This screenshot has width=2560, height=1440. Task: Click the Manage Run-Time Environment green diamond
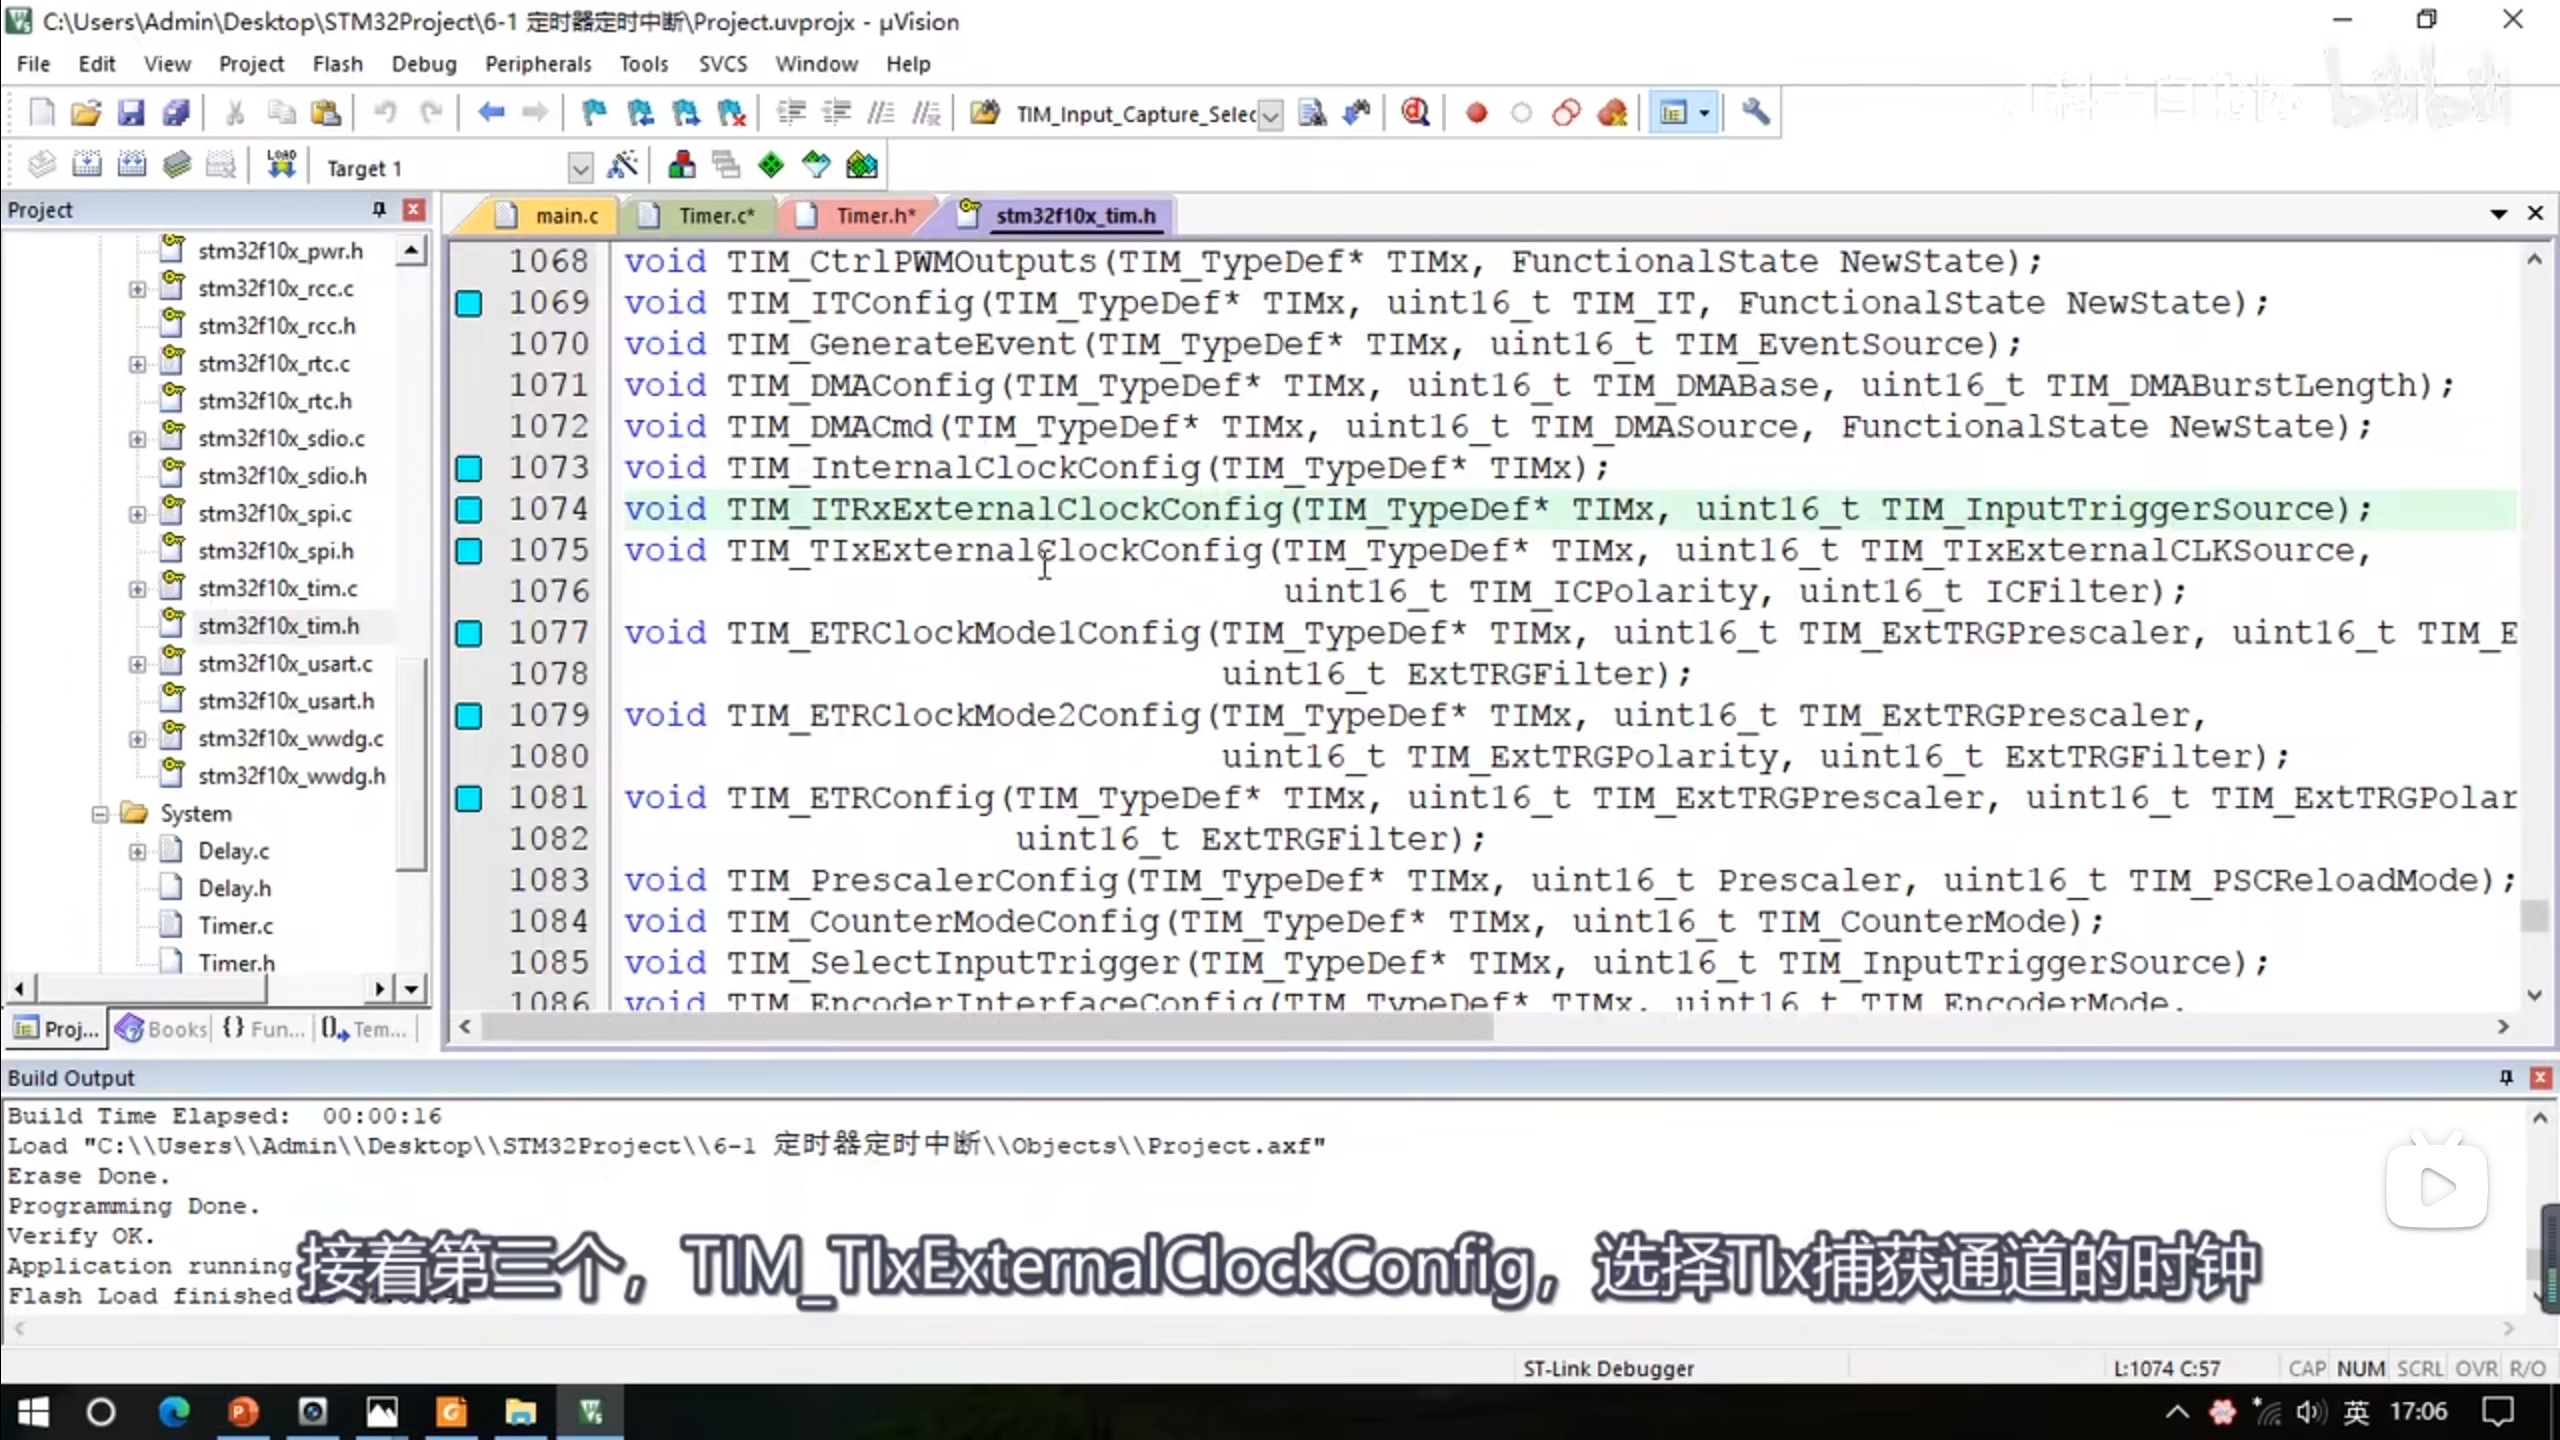tap(771, 165)
